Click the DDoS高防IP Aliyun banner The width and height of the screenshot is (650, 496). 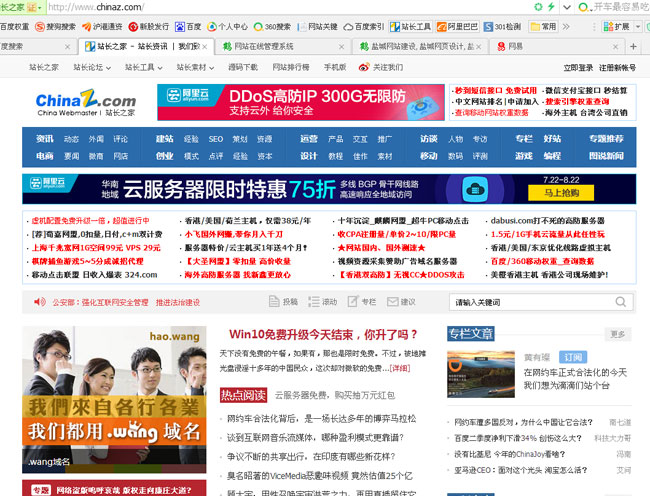click(301, 102)
